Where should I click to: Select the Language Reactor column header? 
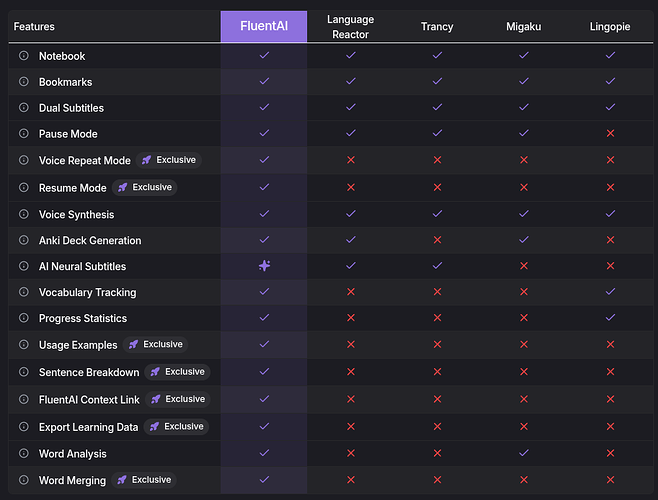point(350,27)
